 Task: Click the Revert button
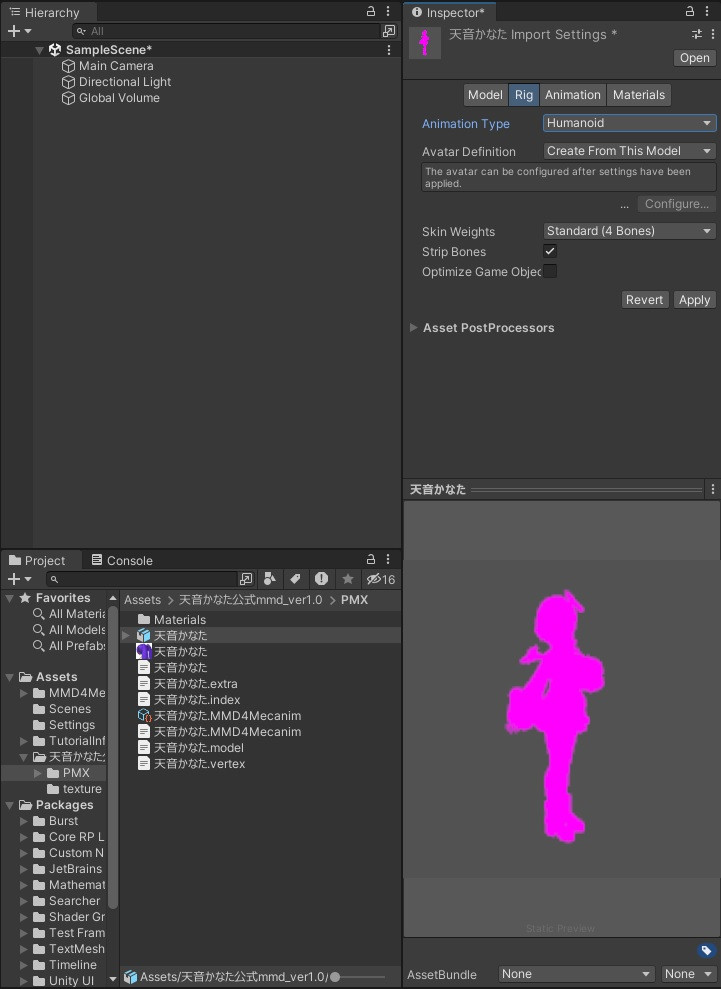click(645, 300)
